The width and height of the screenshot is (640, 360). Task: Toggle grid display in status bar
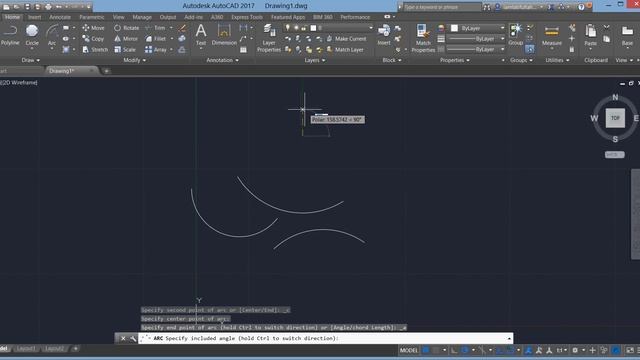pyautogui.click(x=426, y=350)
